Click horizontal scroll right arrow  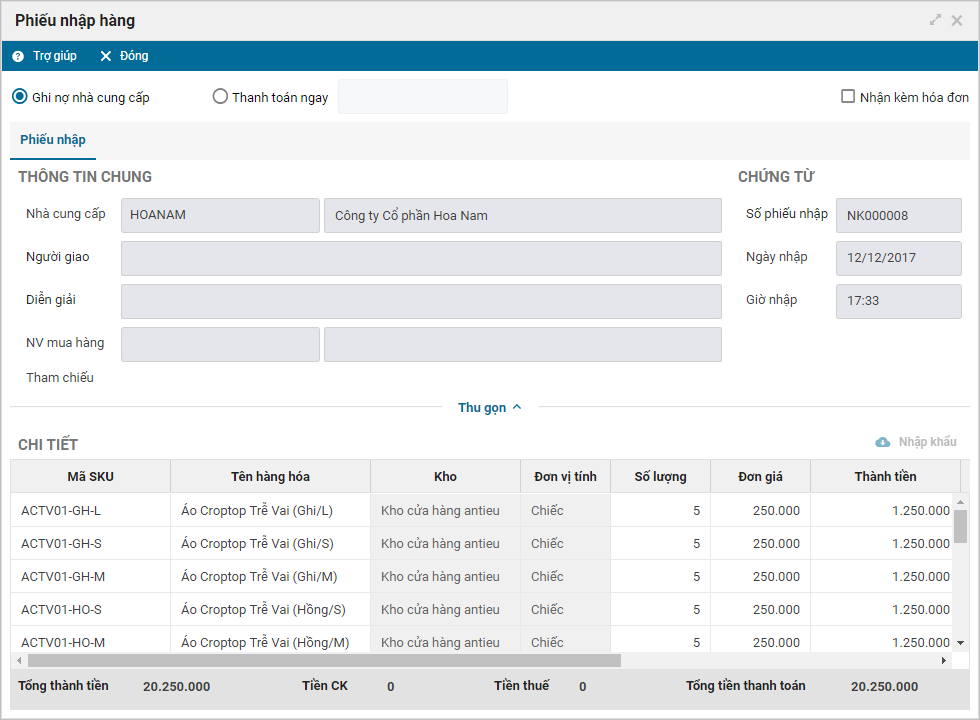pyautogui.click(x=944, y=660)
